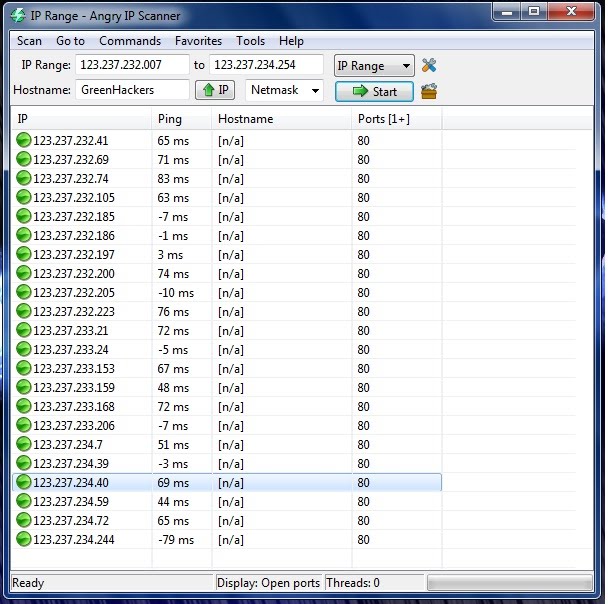Image resolution: width=608 pixels, height=604 pixels.
Task: Click green status icon for 123.237.232.185
Action: [x=24, y=216]
